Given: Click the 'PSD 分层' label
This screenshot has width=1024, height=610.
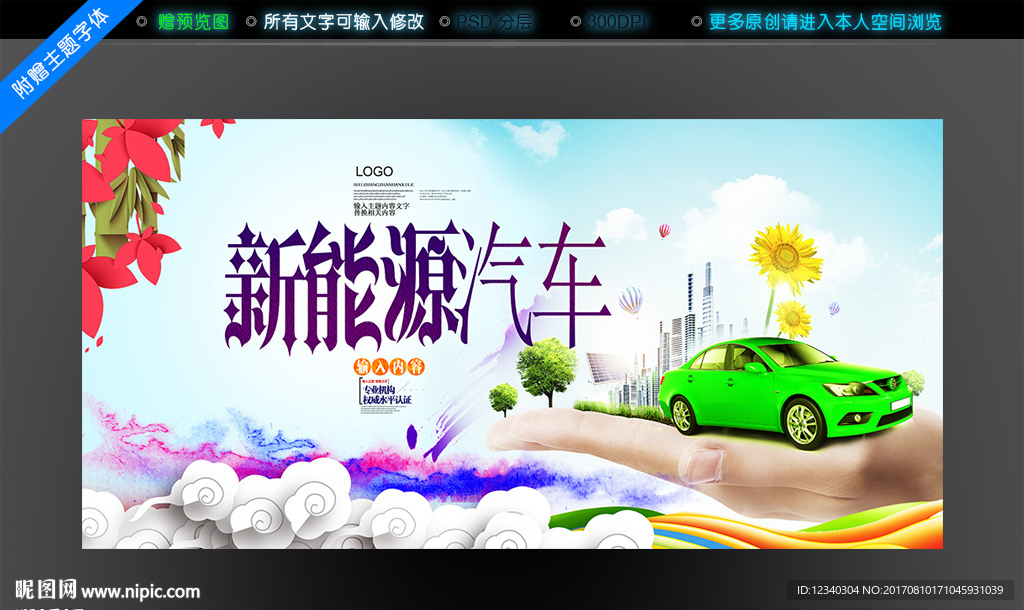Looking at the screenshot, I should [494, 22].
